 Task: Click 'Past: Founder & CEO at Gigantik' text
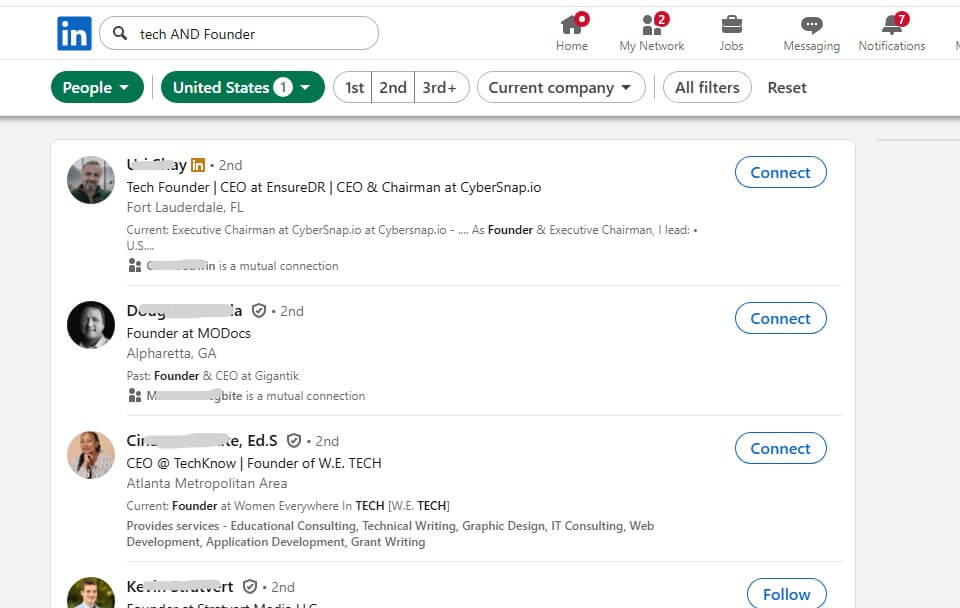[x=213, y=375]
